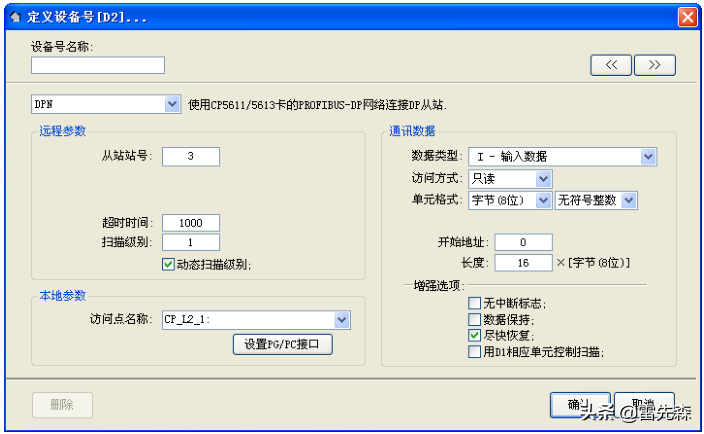The height and width of the screenshot is (434, 704).
Task: Close the 定义设备号 dialog window
Action: (x=687, y=17)
